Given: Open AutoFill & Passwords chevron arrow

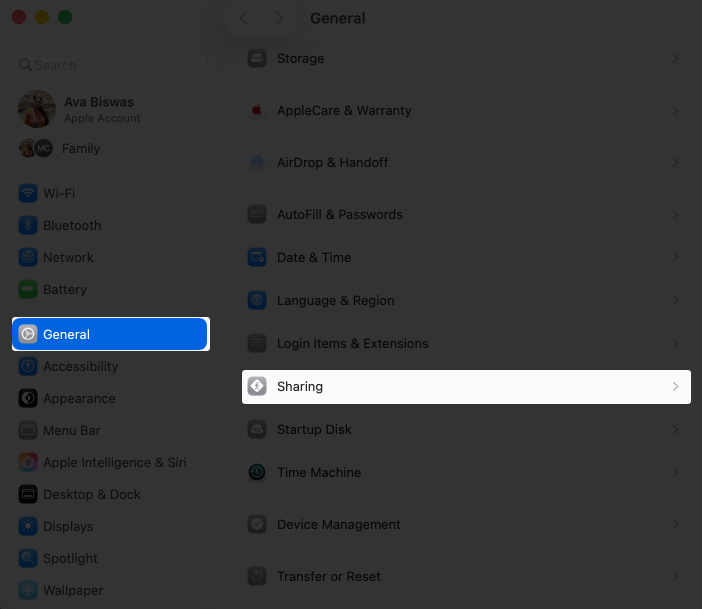Looking at the screenshot, I should tap(675, 214).
